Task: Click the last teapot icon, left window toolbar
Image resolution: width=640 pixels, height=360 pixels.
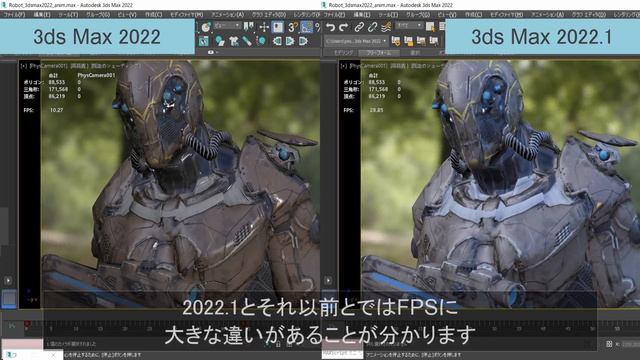Action: click(x=303, y=41)
